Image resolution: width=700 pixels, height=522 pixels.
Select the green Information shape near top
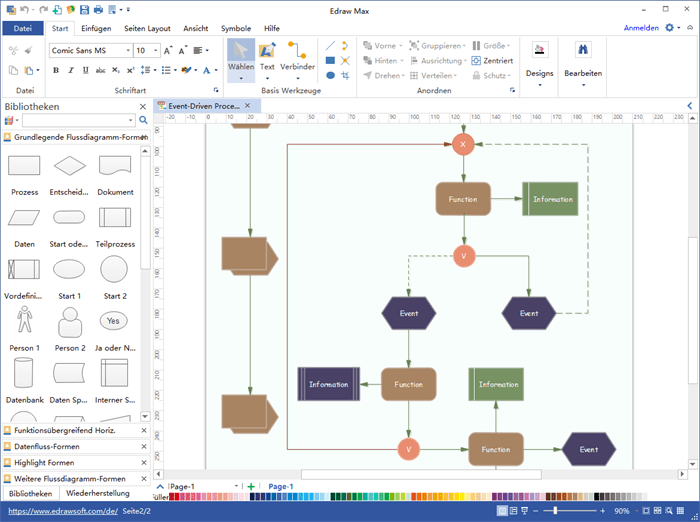click(550, 199)
